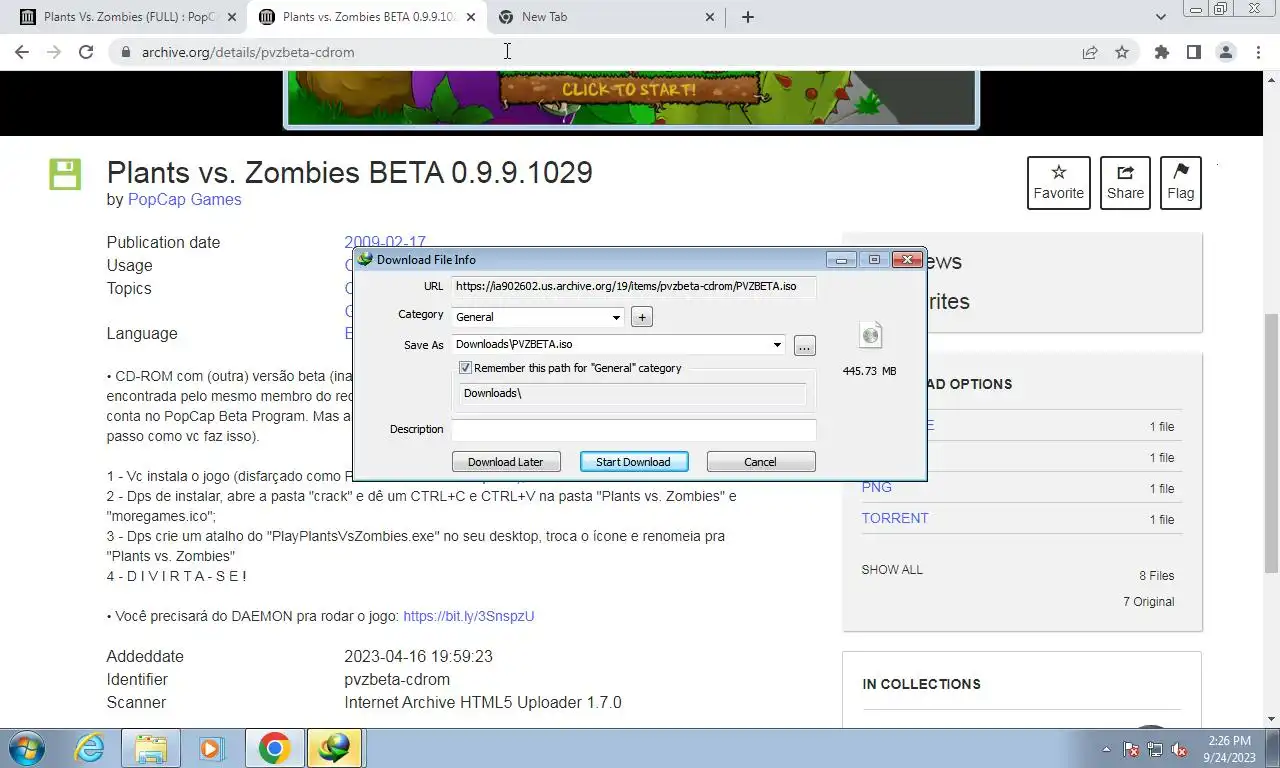Switch to Plants Vs. Zombies (FULL) tab

point(128,17)
